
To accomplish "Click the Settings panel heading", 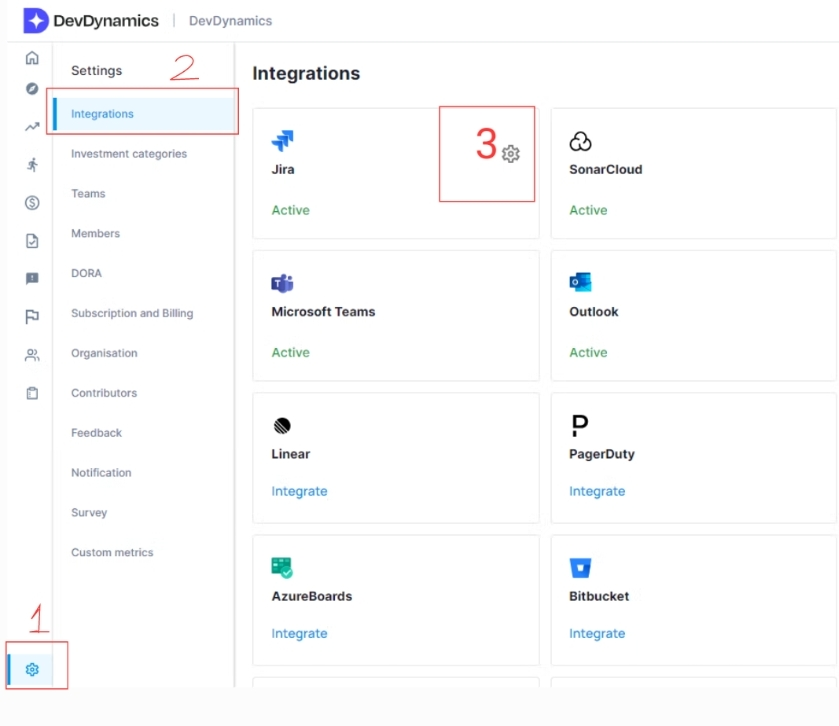I will tap(96, 71).
